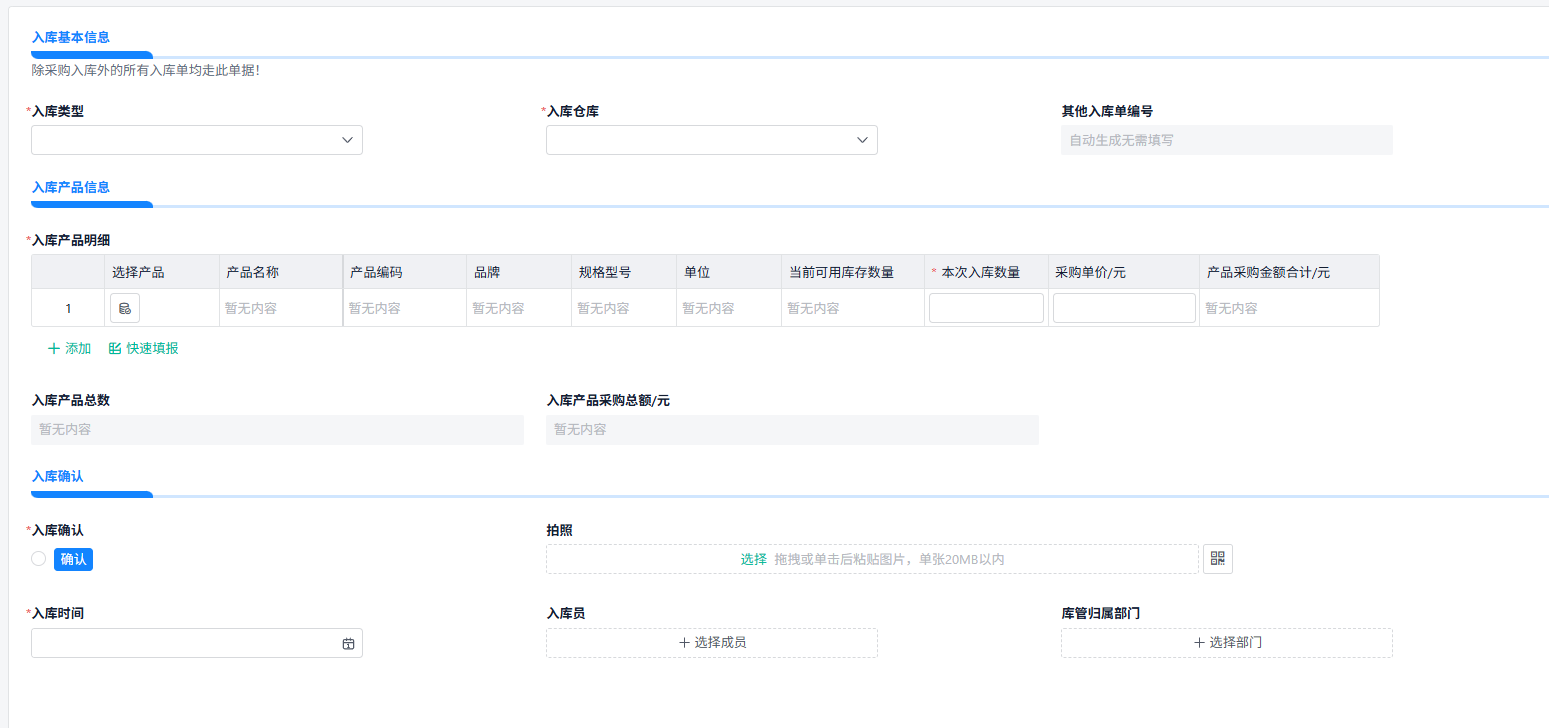
Task: Open the calendar icon in 入库时间 field
Action: click(x=348, y=643)
